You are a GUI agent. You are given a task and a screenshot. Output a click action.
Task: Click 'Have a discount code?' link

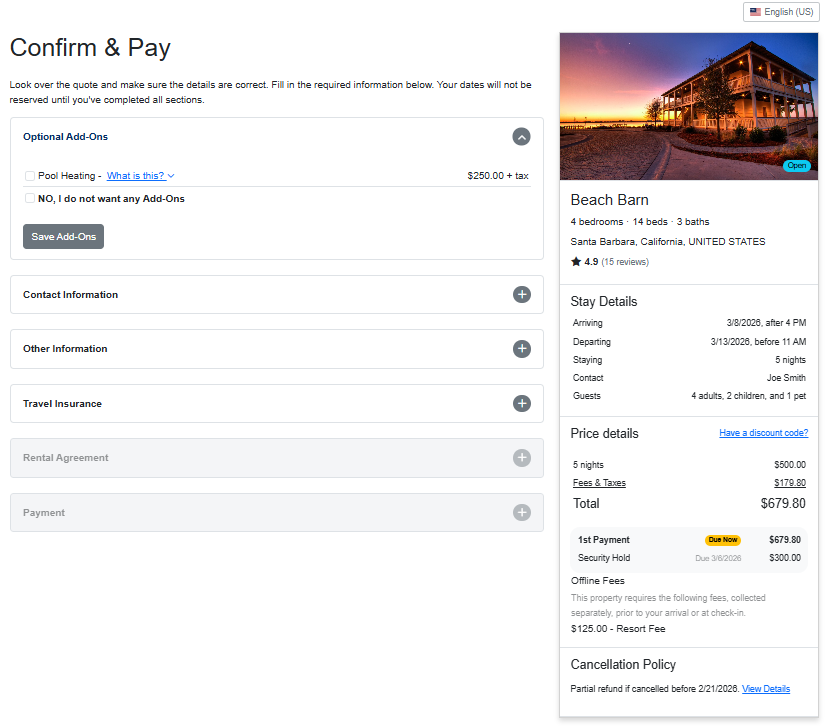(763, 433)
